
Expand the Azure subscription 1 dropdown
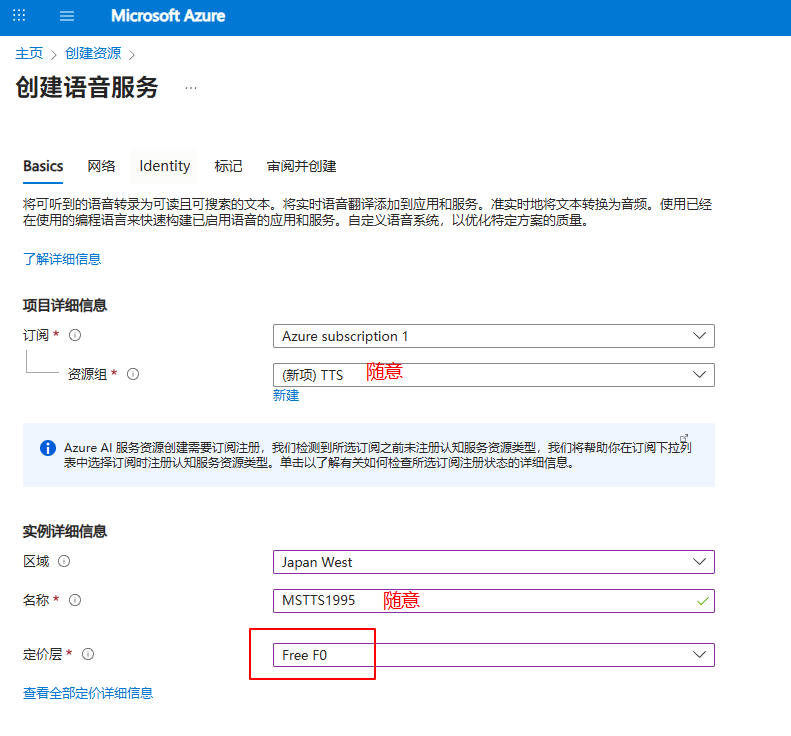(494, 336)
